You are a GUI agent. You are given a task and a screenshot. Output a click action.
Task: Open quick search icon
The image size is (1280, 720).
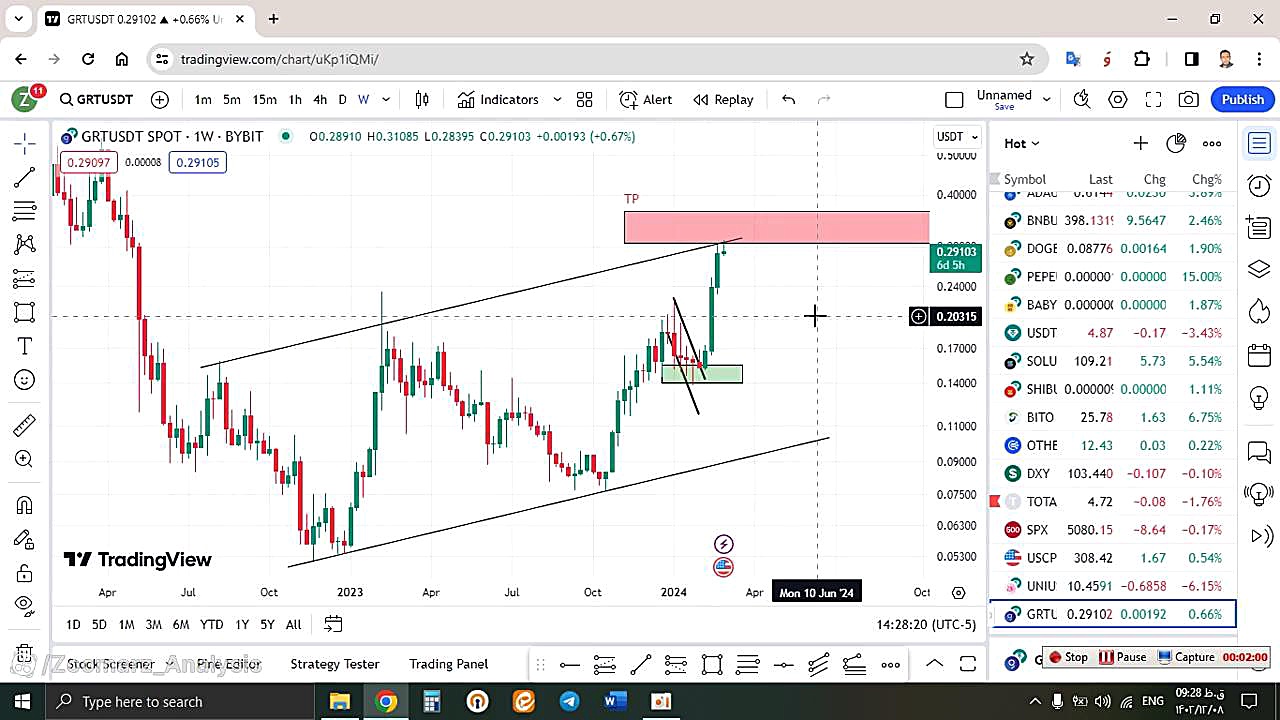click(x=1082, y=99)
